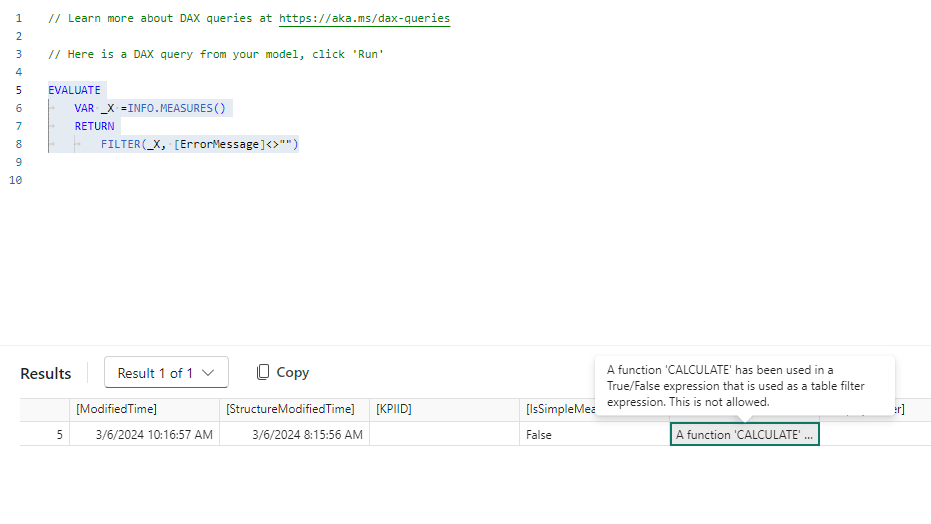Click line number 10 in the gutter
The image size is (931, 524).
tap(15, 180)
